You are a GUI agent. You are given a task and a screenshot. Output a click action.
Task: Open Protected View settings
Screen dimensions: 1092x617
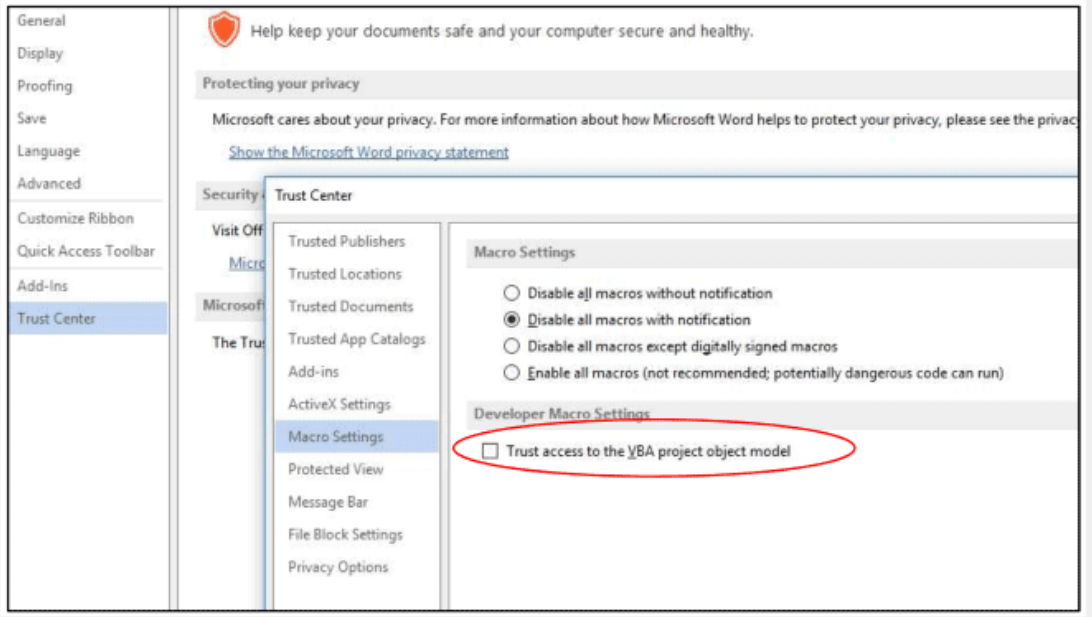point(335,469)
